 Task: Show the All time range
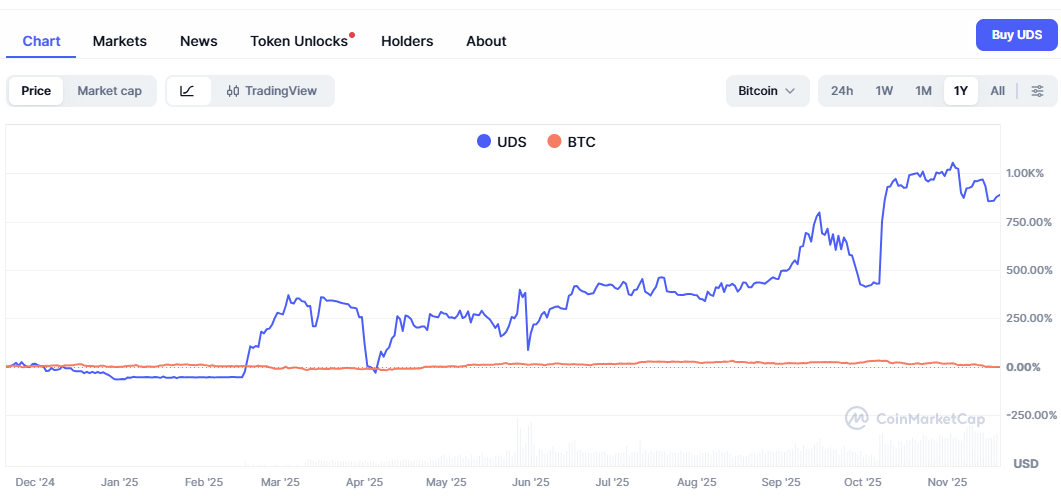pos(997,91)
